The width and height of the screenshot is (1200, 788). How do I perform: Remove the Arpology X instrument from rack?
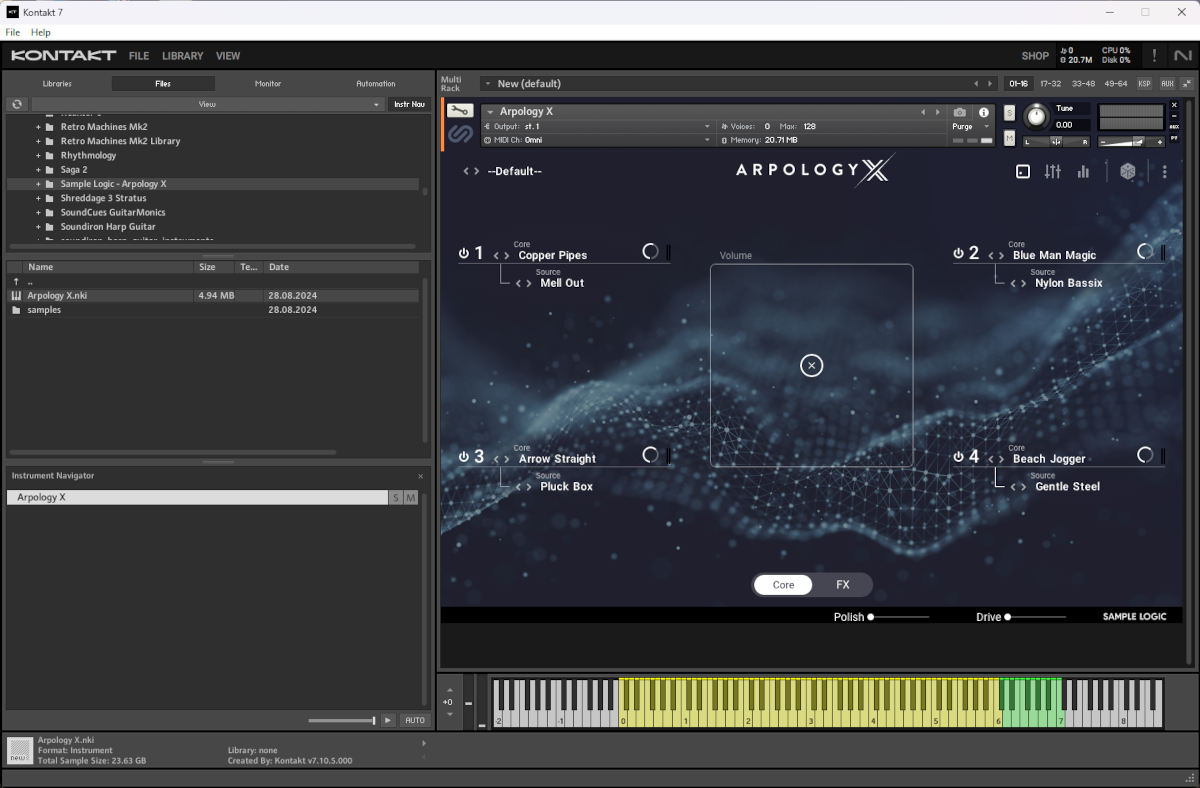tap(1174, 104)
